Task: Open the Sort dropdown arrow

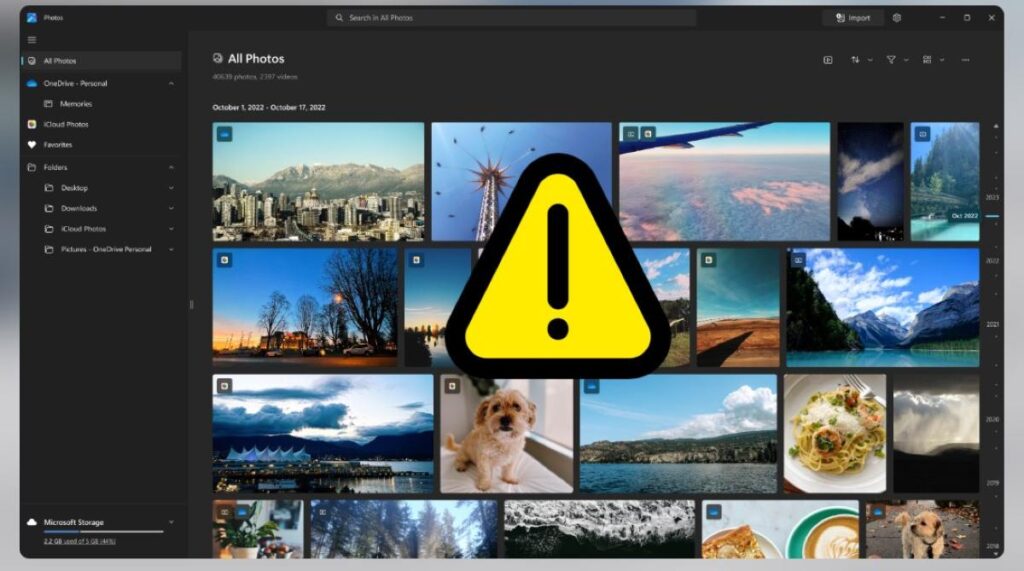Action: coord(870,60)
